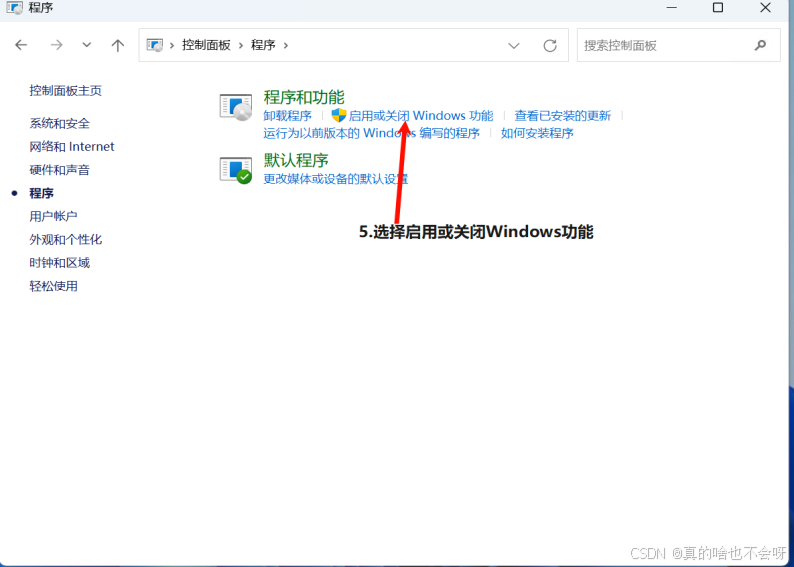Close the 程序 window

[765, 8]
